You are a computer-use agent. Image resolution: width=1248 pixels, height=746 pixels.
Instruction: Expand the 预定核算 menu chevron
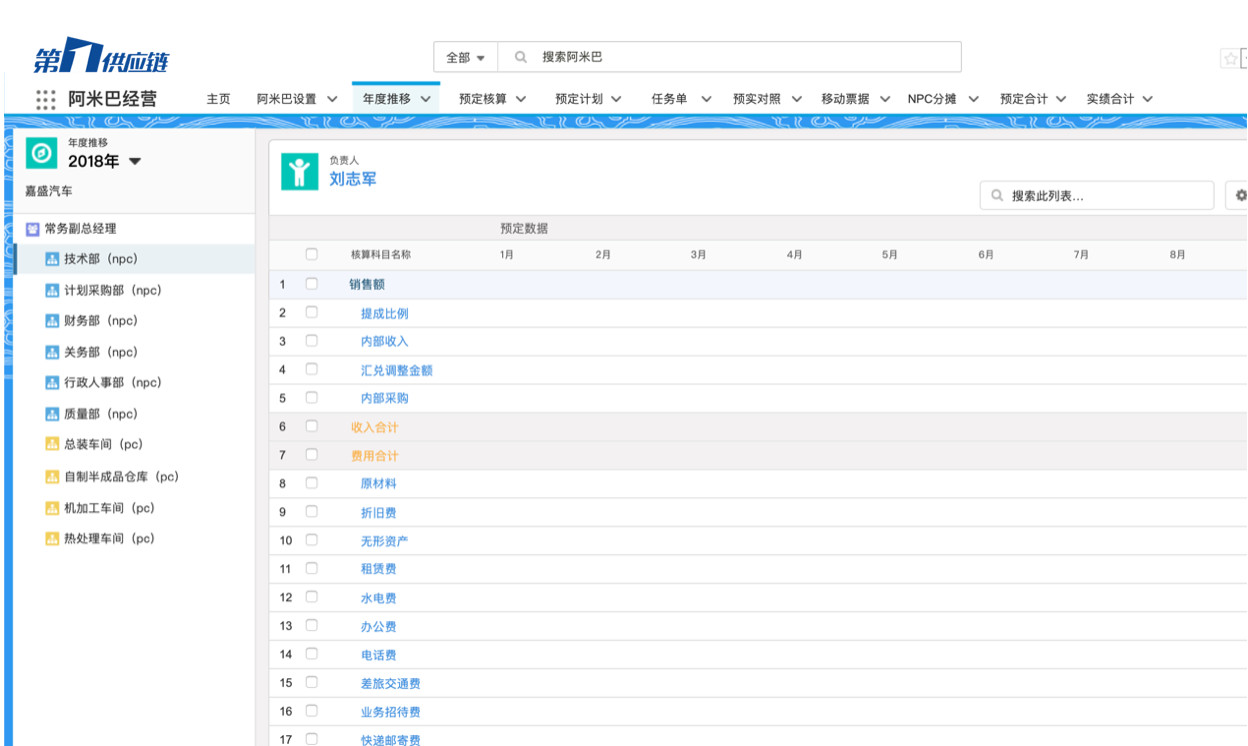coord(521,99)
